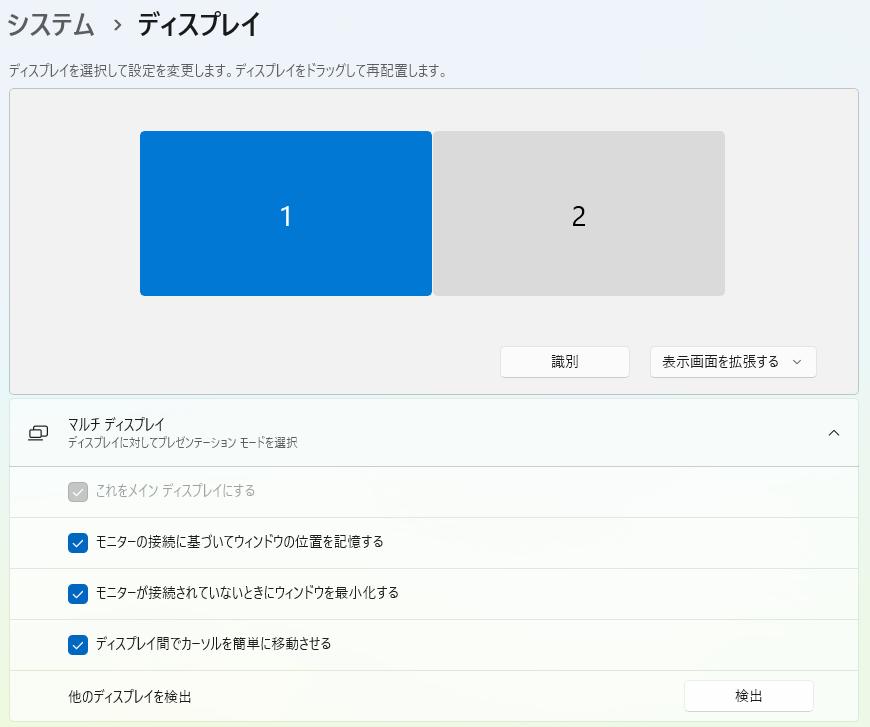Viewport: 870px width, 727px height.
Task: Click the モニターの接続に基づいて label text
Action: (x=239, y=542)
